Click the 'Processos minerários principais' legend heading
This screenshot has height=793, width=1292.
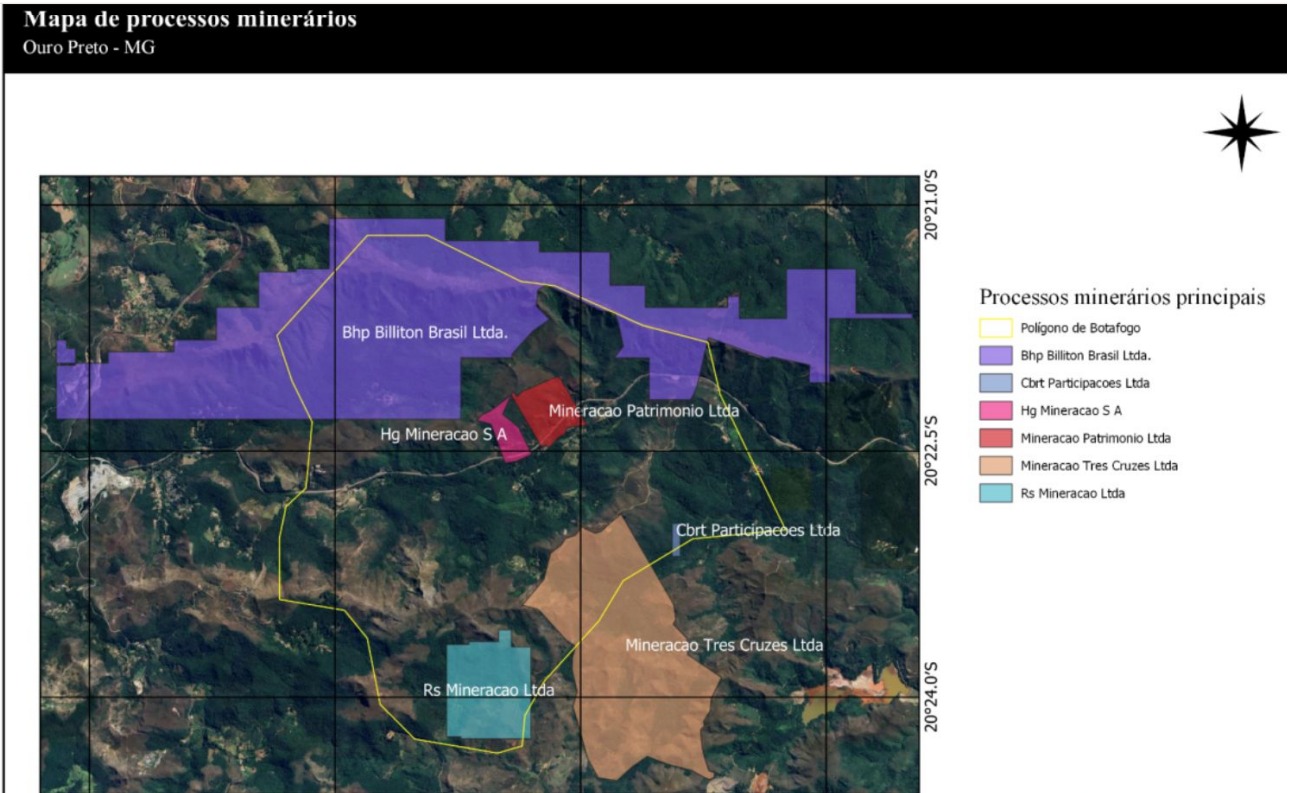1123,297
